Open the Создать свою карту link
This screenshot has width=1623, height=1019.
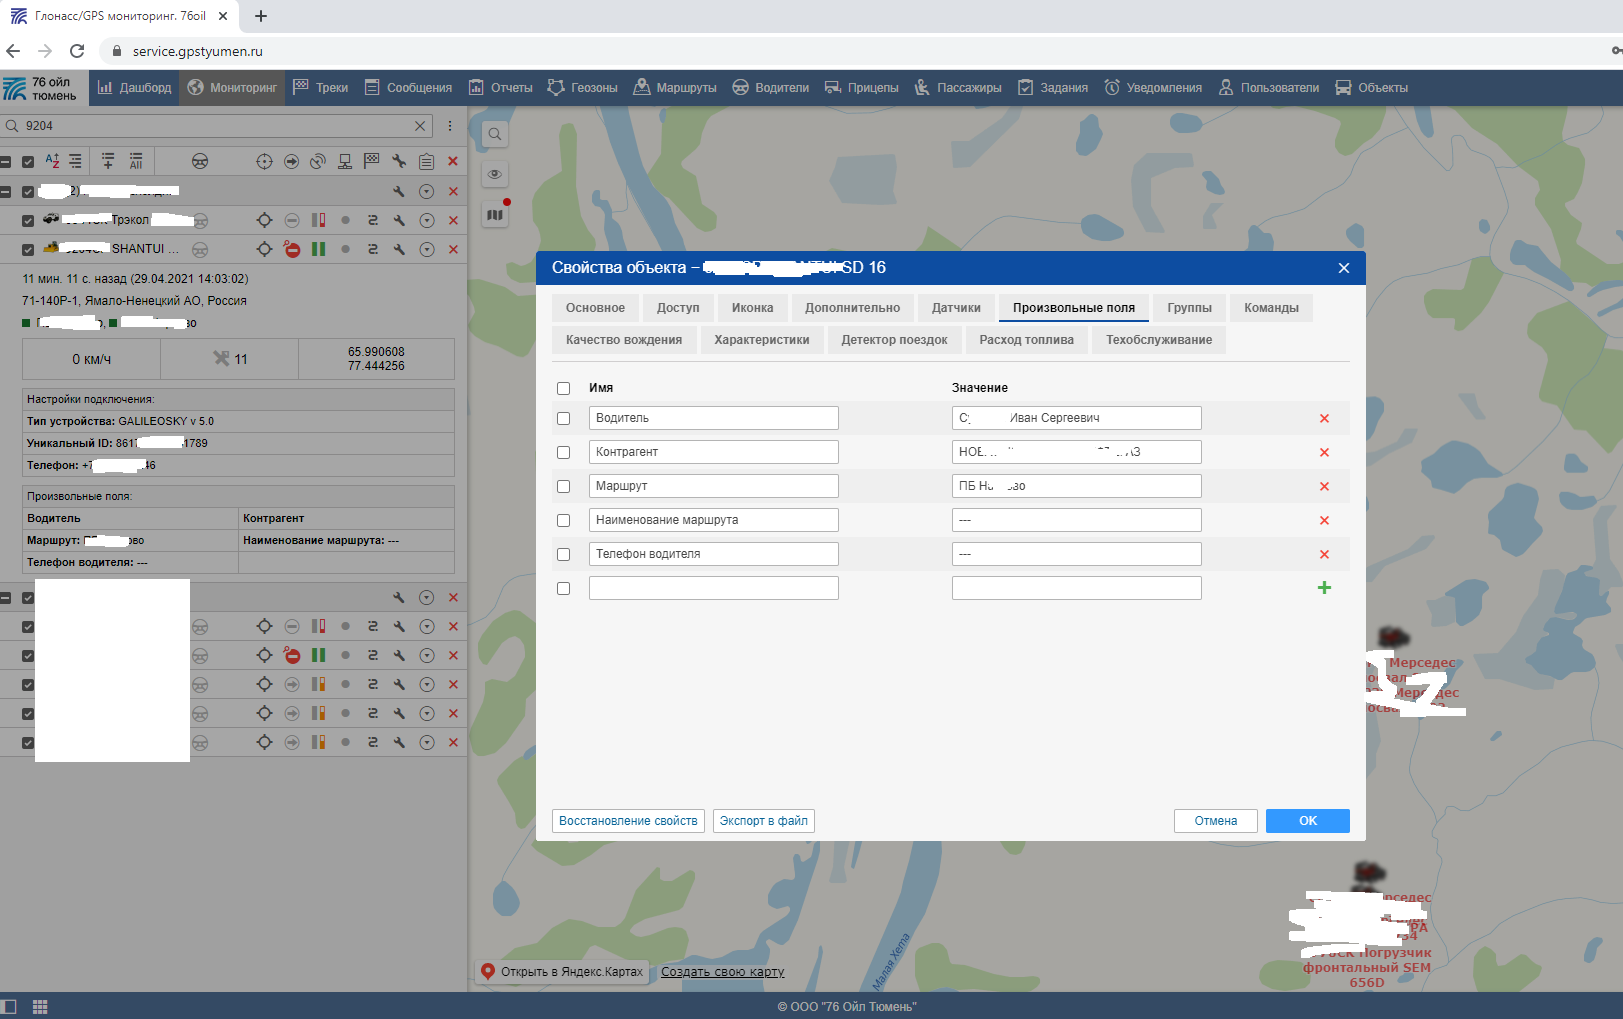point(722,972)
